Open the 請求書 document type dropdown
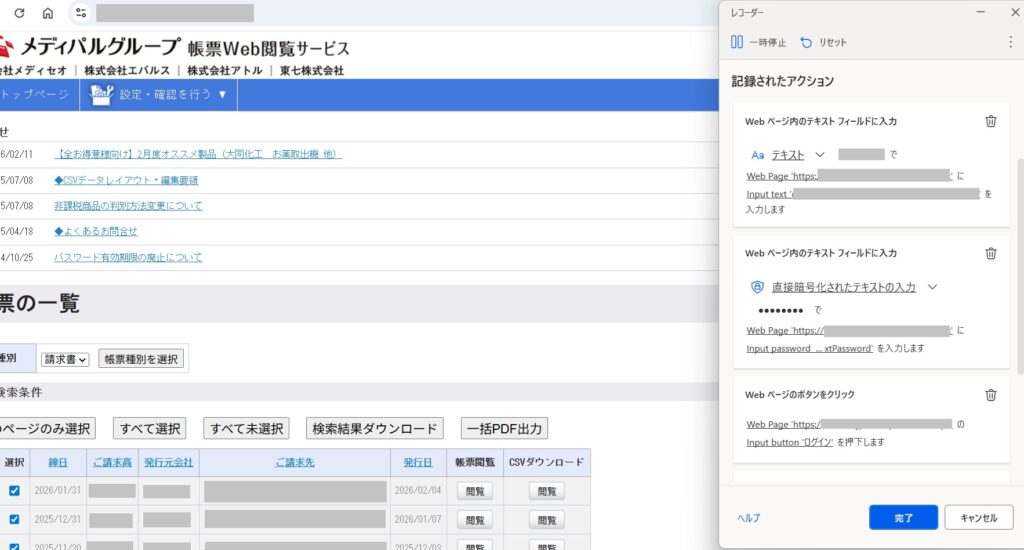This screenshot has height=550, width=1024. tap(65, 359)
